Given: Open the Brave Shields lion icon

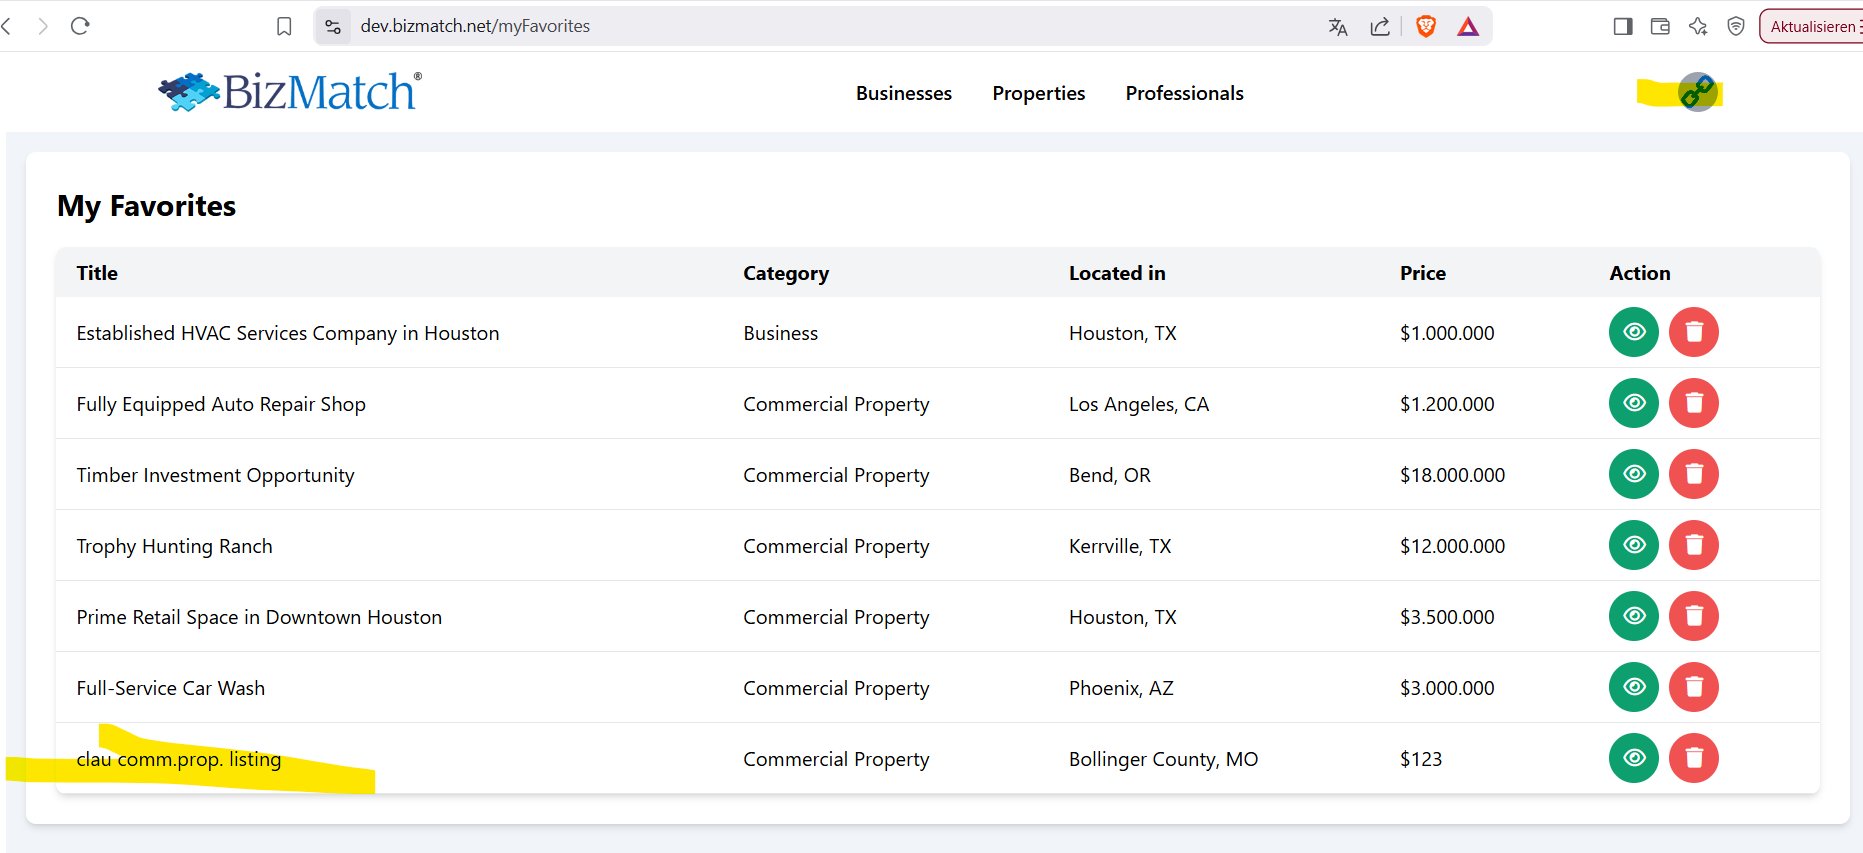Looking at the screenshot, I should [1426, 27].
